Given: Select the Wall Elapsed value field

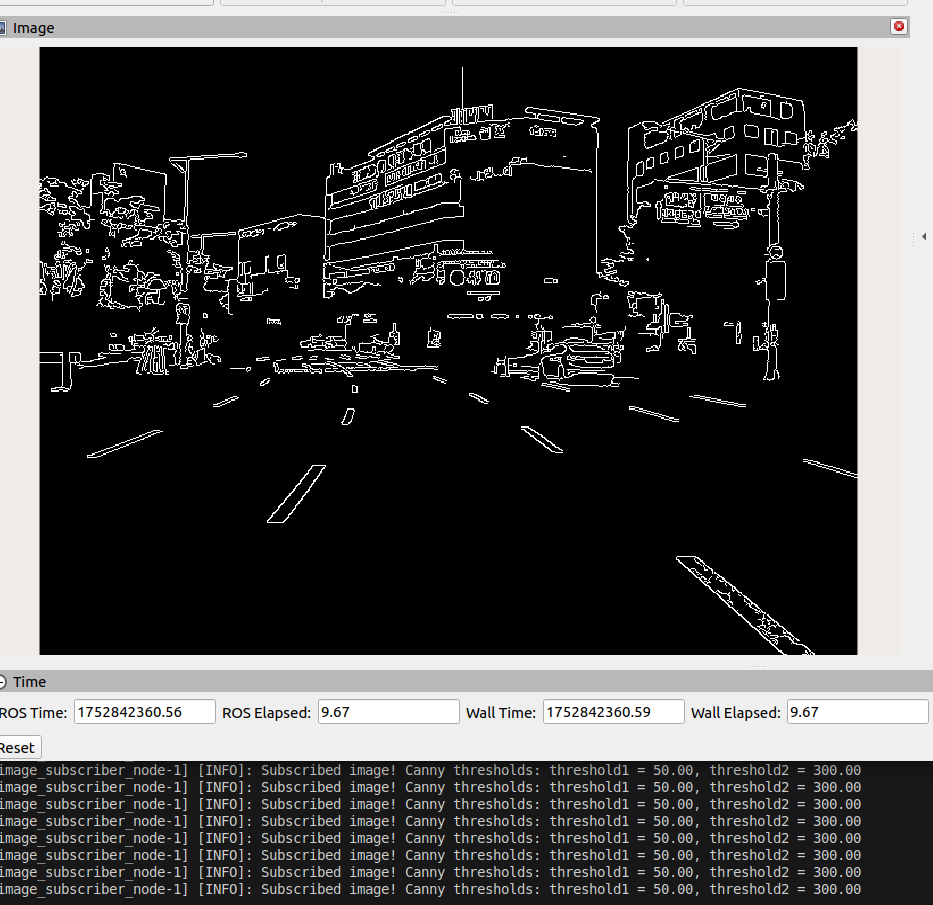Looking at the screenshot, I should [857, 712].
